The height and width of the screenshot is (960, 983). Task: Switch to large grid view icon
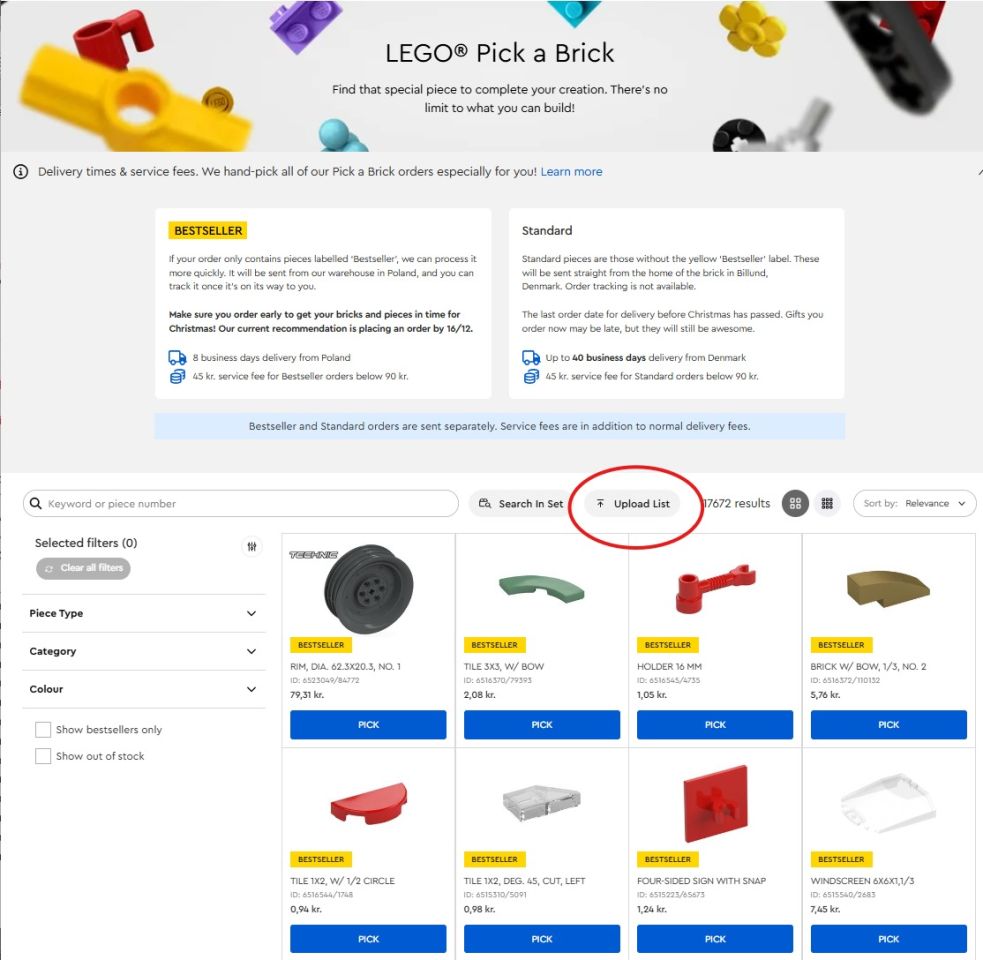(x=795, y=504)
